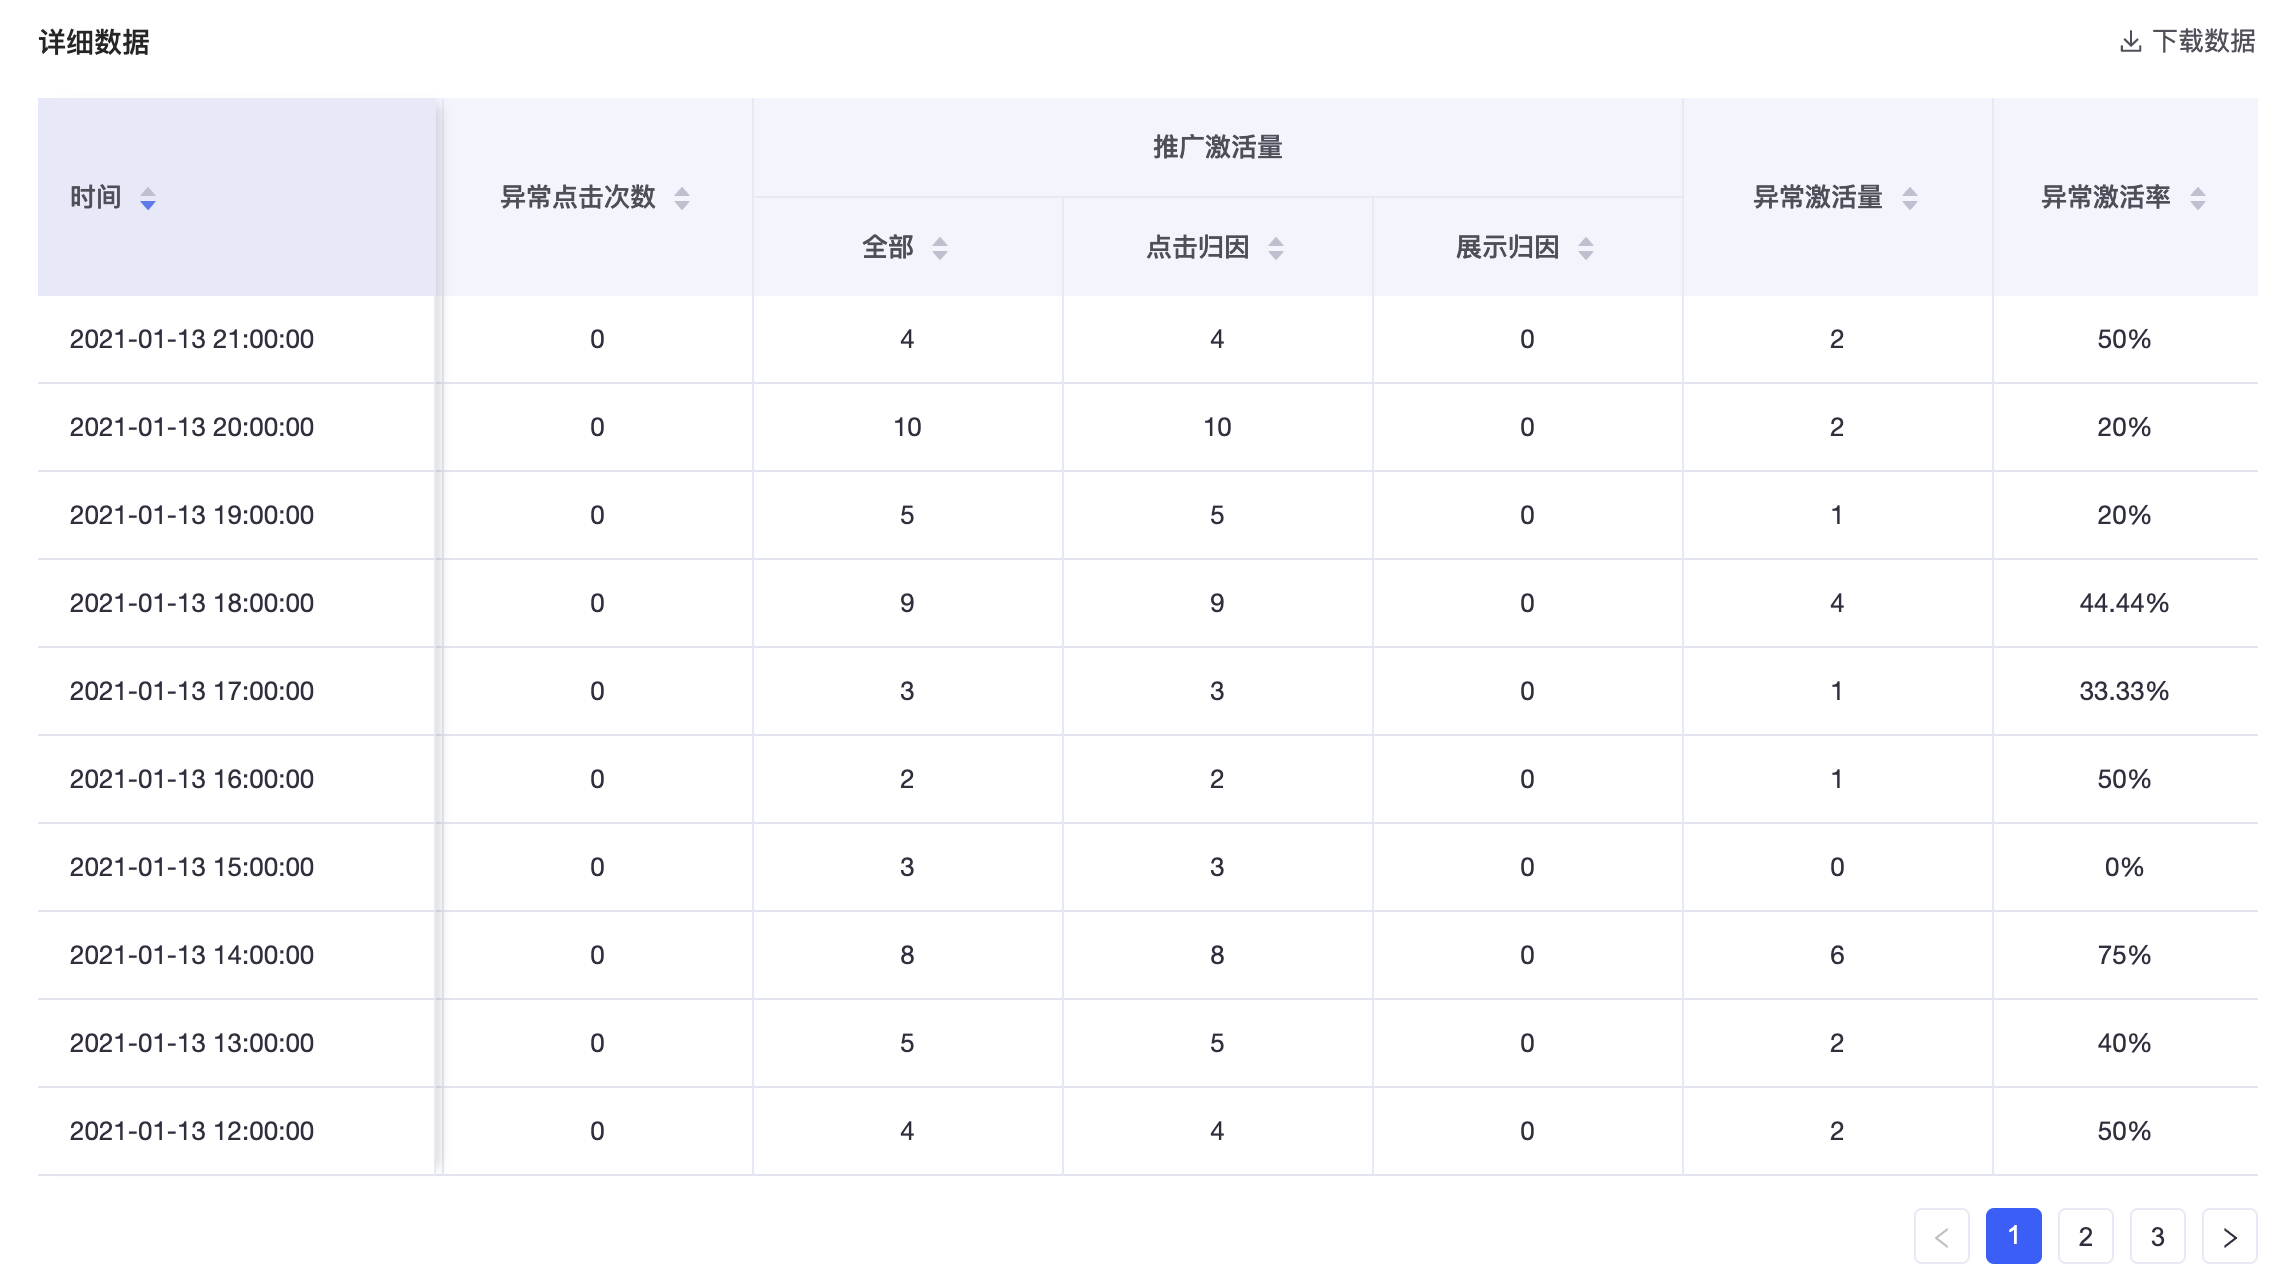The height and width of the screenshot is (1270, 2274).
Task: Click the 详细数据 section title
Action: tap(94, 42)
